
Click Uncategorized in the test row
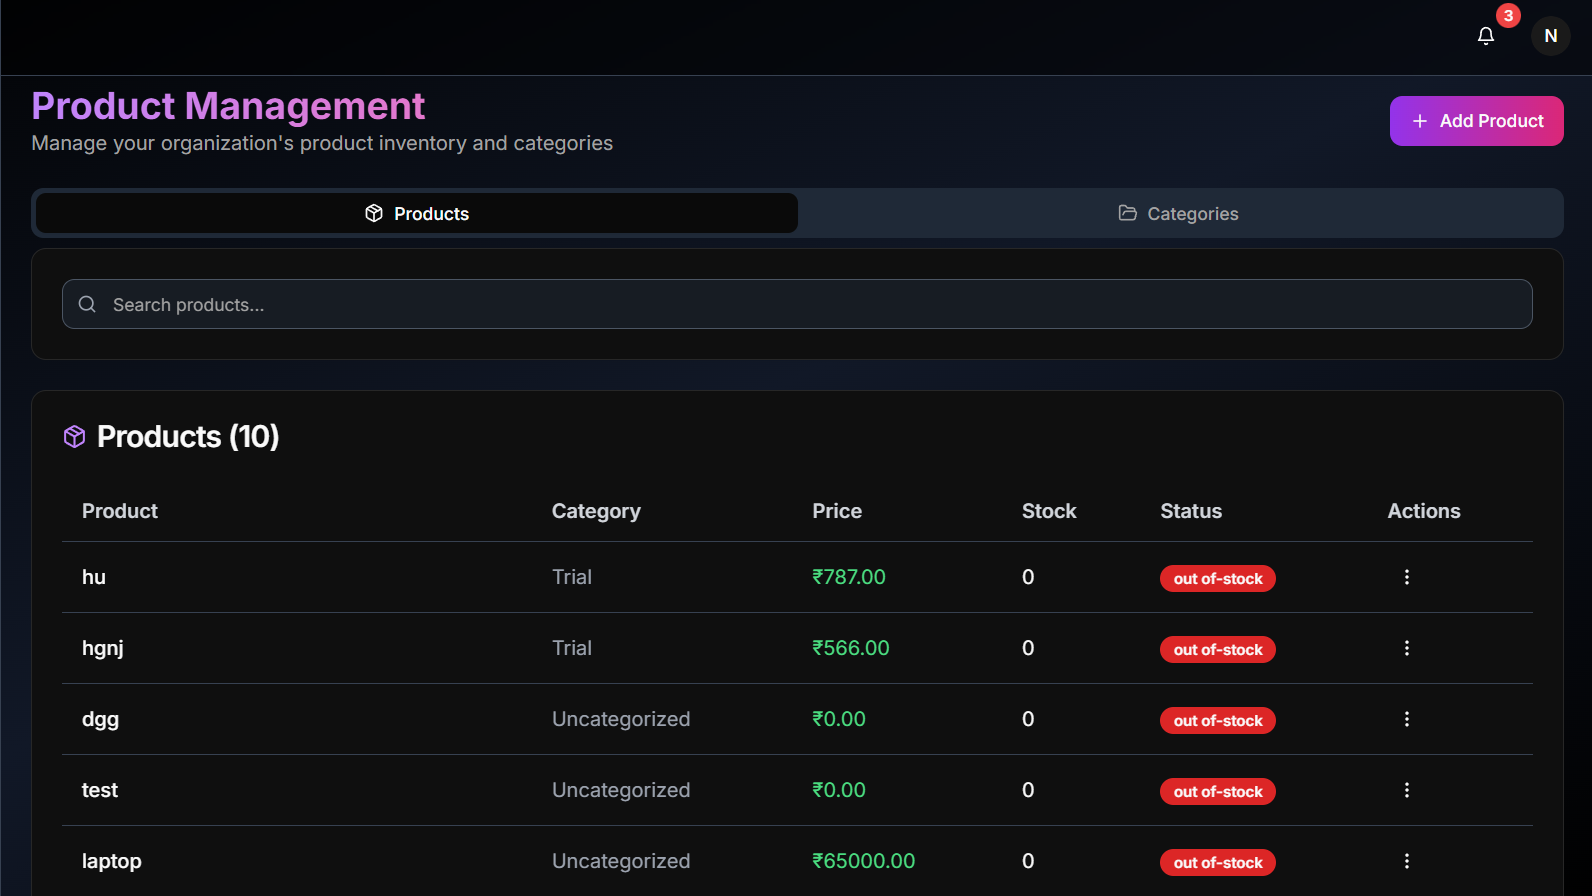click(x=621, y=790)
